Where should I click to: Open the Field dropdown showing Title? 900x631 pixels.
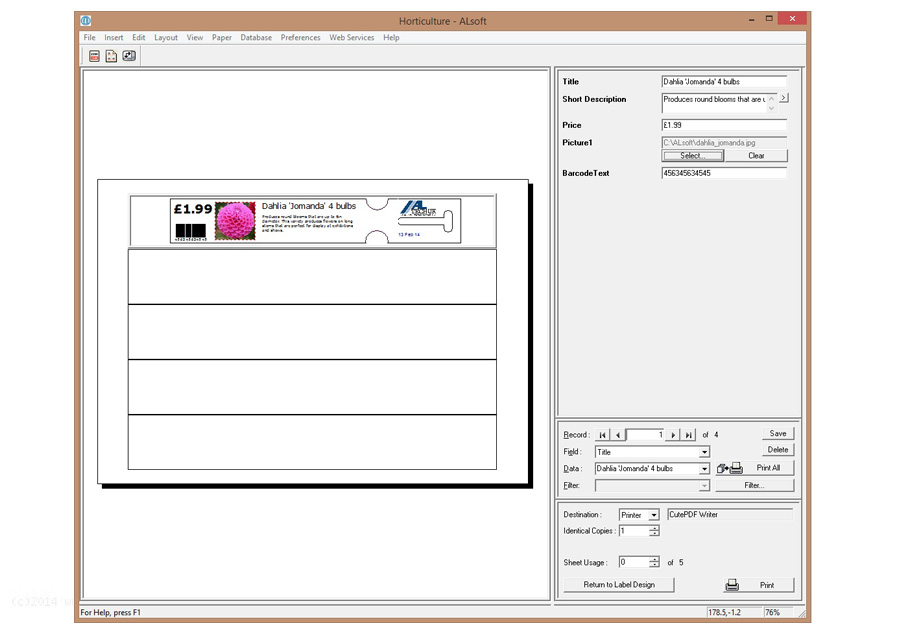pyautogui.click(x=704, y=453)
